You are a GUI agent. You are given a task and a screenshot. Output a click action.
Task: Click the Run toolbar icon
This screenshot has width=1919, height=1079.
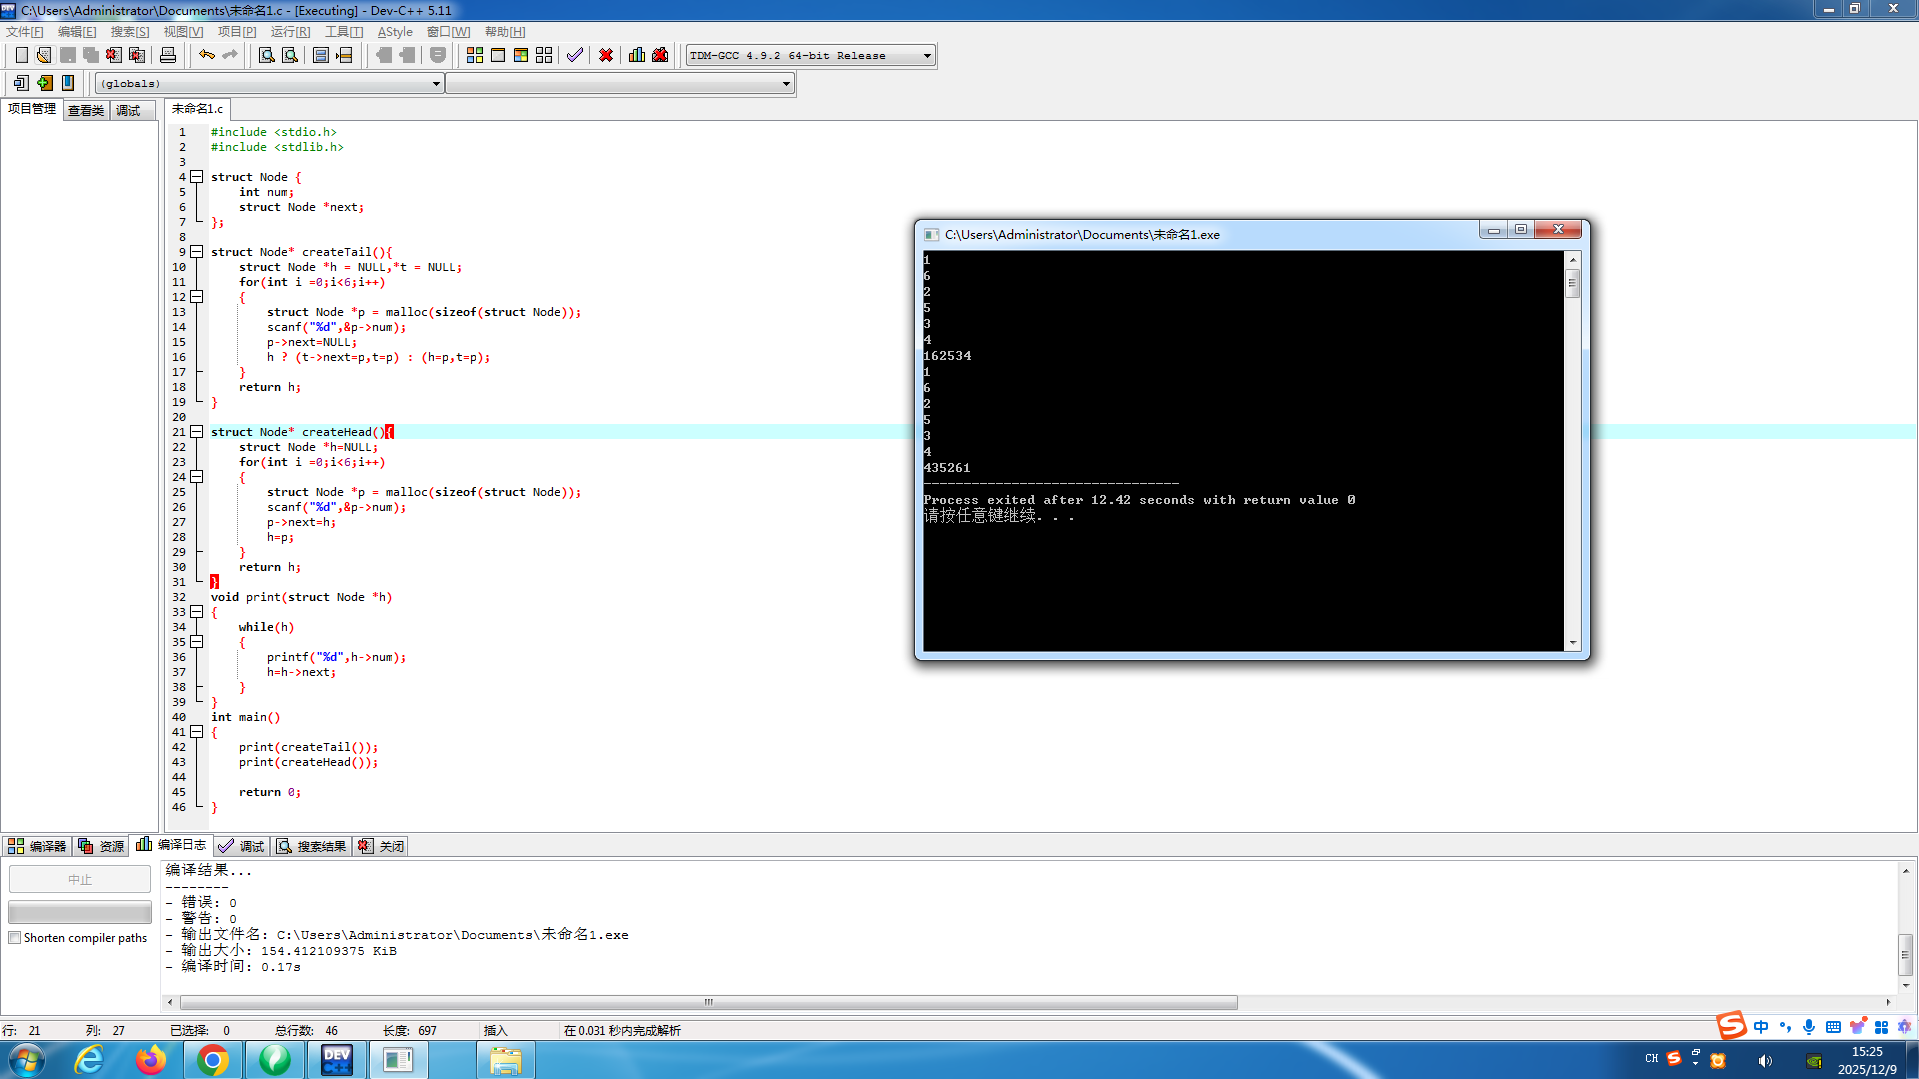pyautogui.click(x=498, y=55)
